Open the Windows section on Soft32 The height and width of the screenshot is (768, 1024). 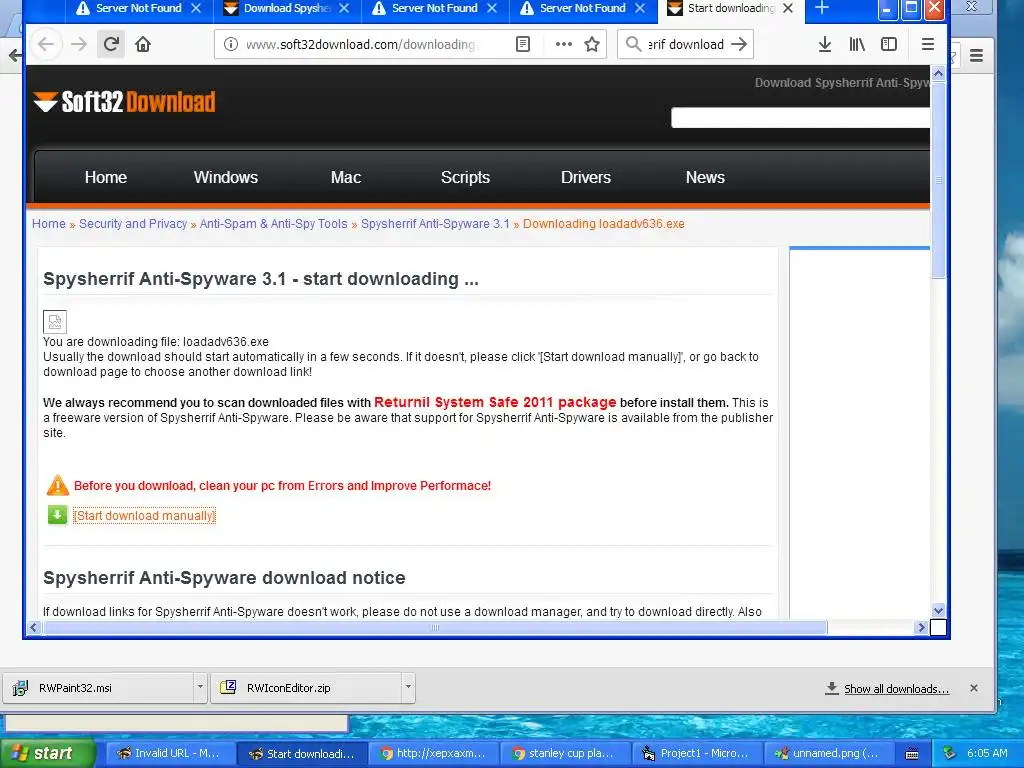226,177
